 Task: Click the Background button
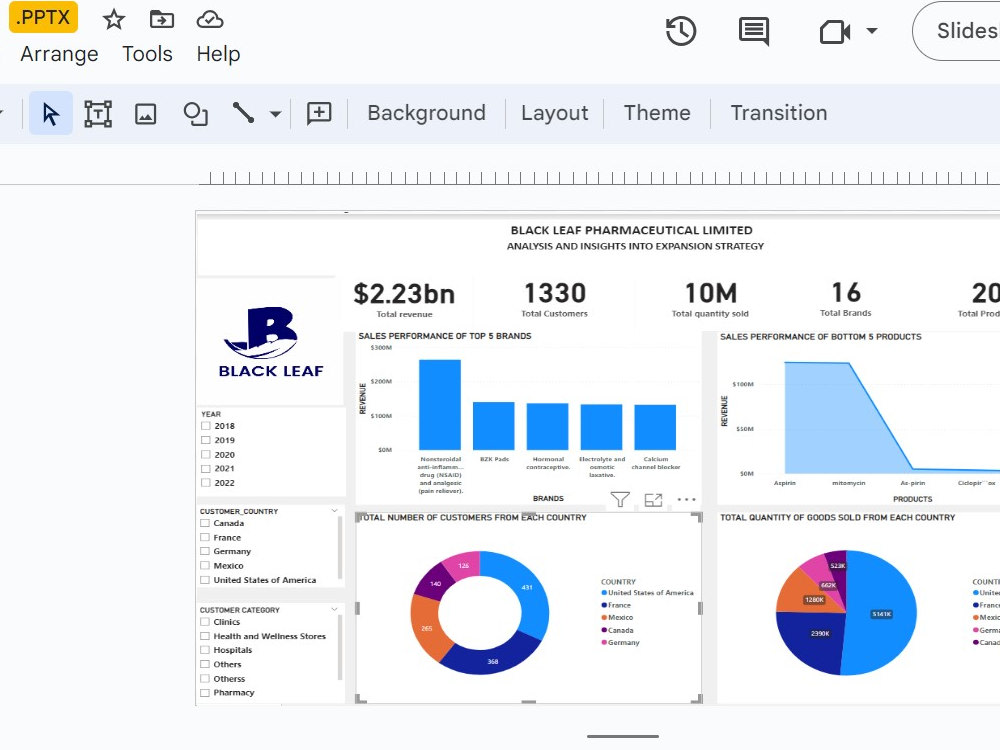pyautogui.click(x=426, y=113)
